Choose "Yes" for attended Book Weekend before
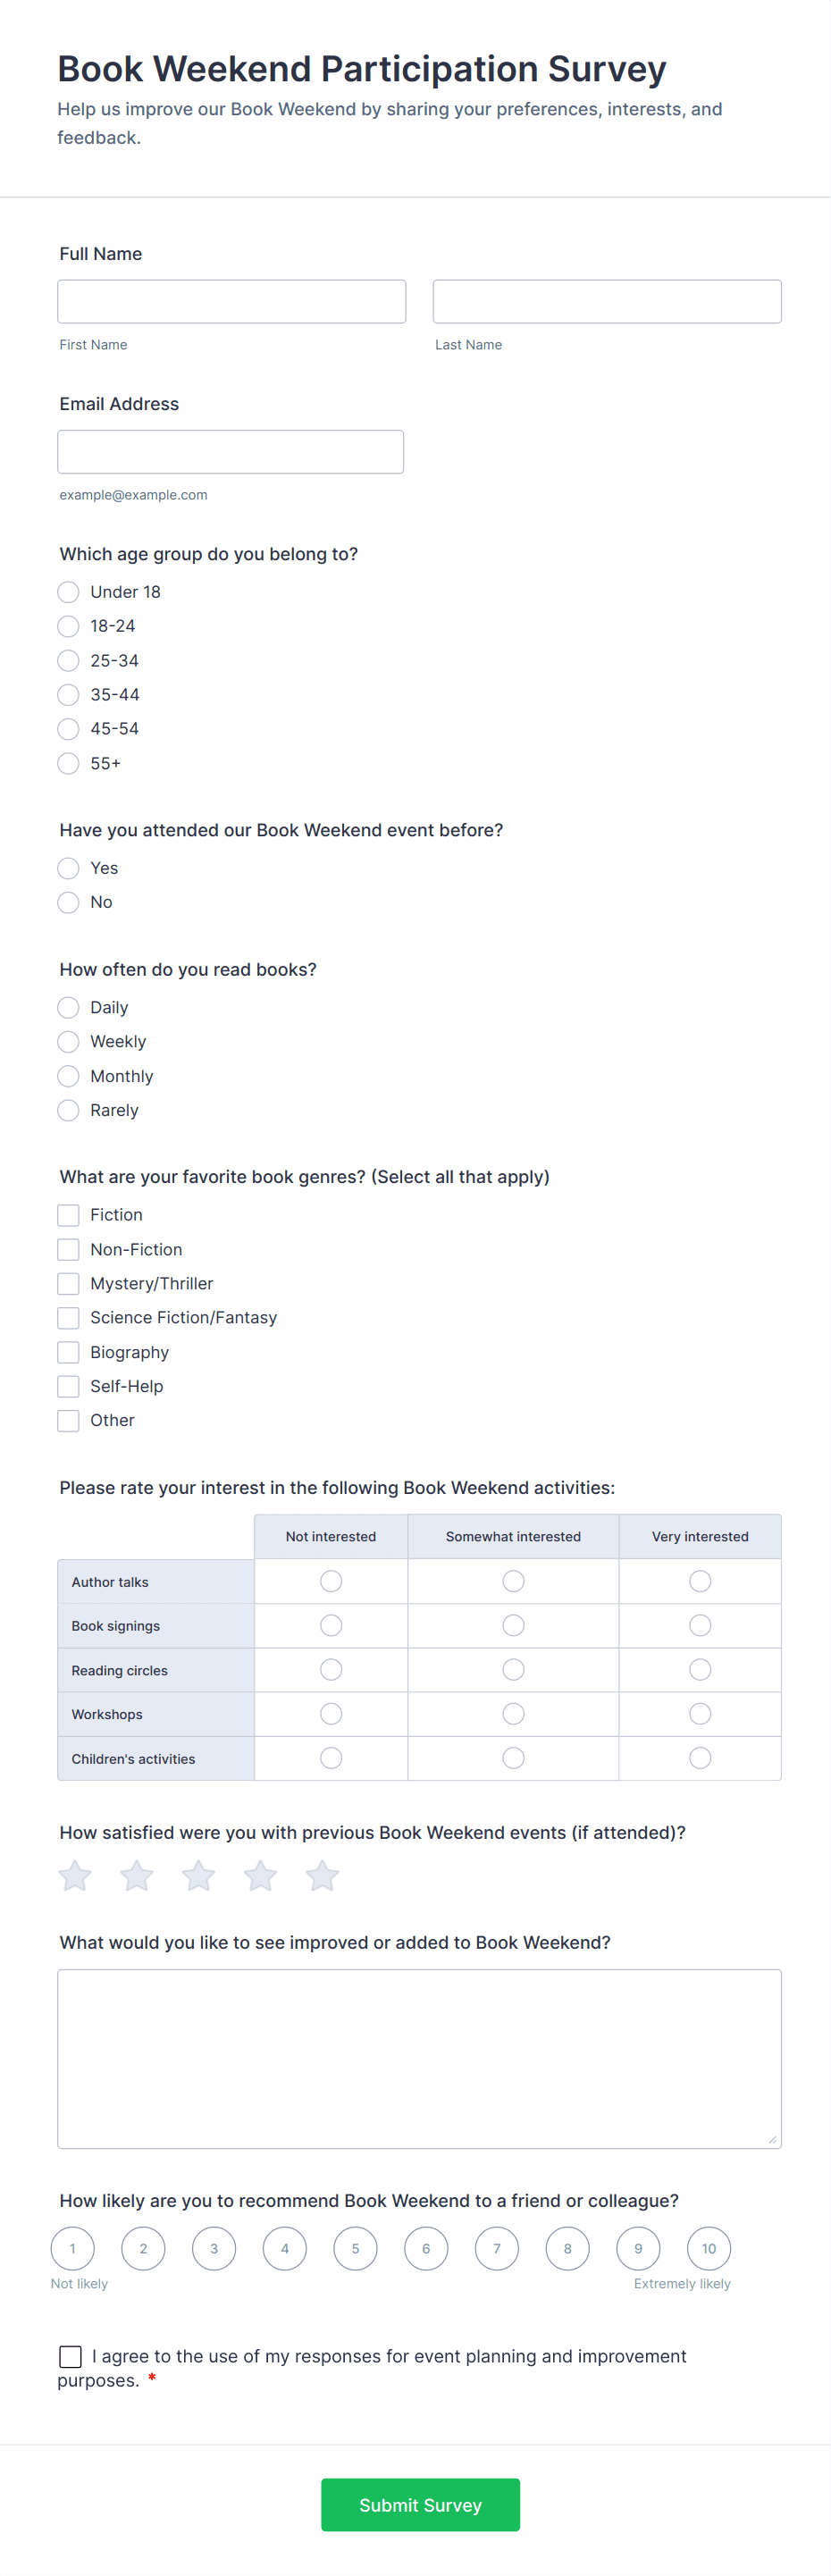831x2576 pixels. [x=68, y=868]
